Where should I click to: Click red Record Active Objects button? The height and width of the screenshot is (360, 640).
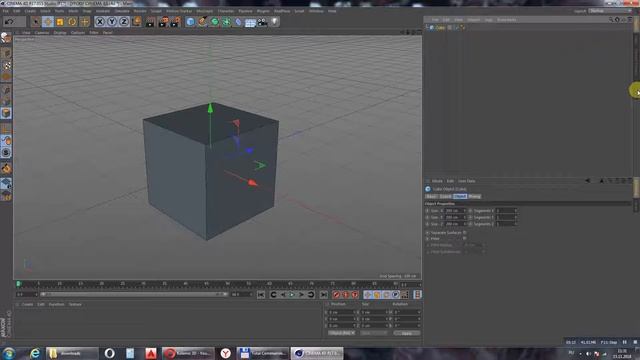pyautogui.click(x=336, y=295)
